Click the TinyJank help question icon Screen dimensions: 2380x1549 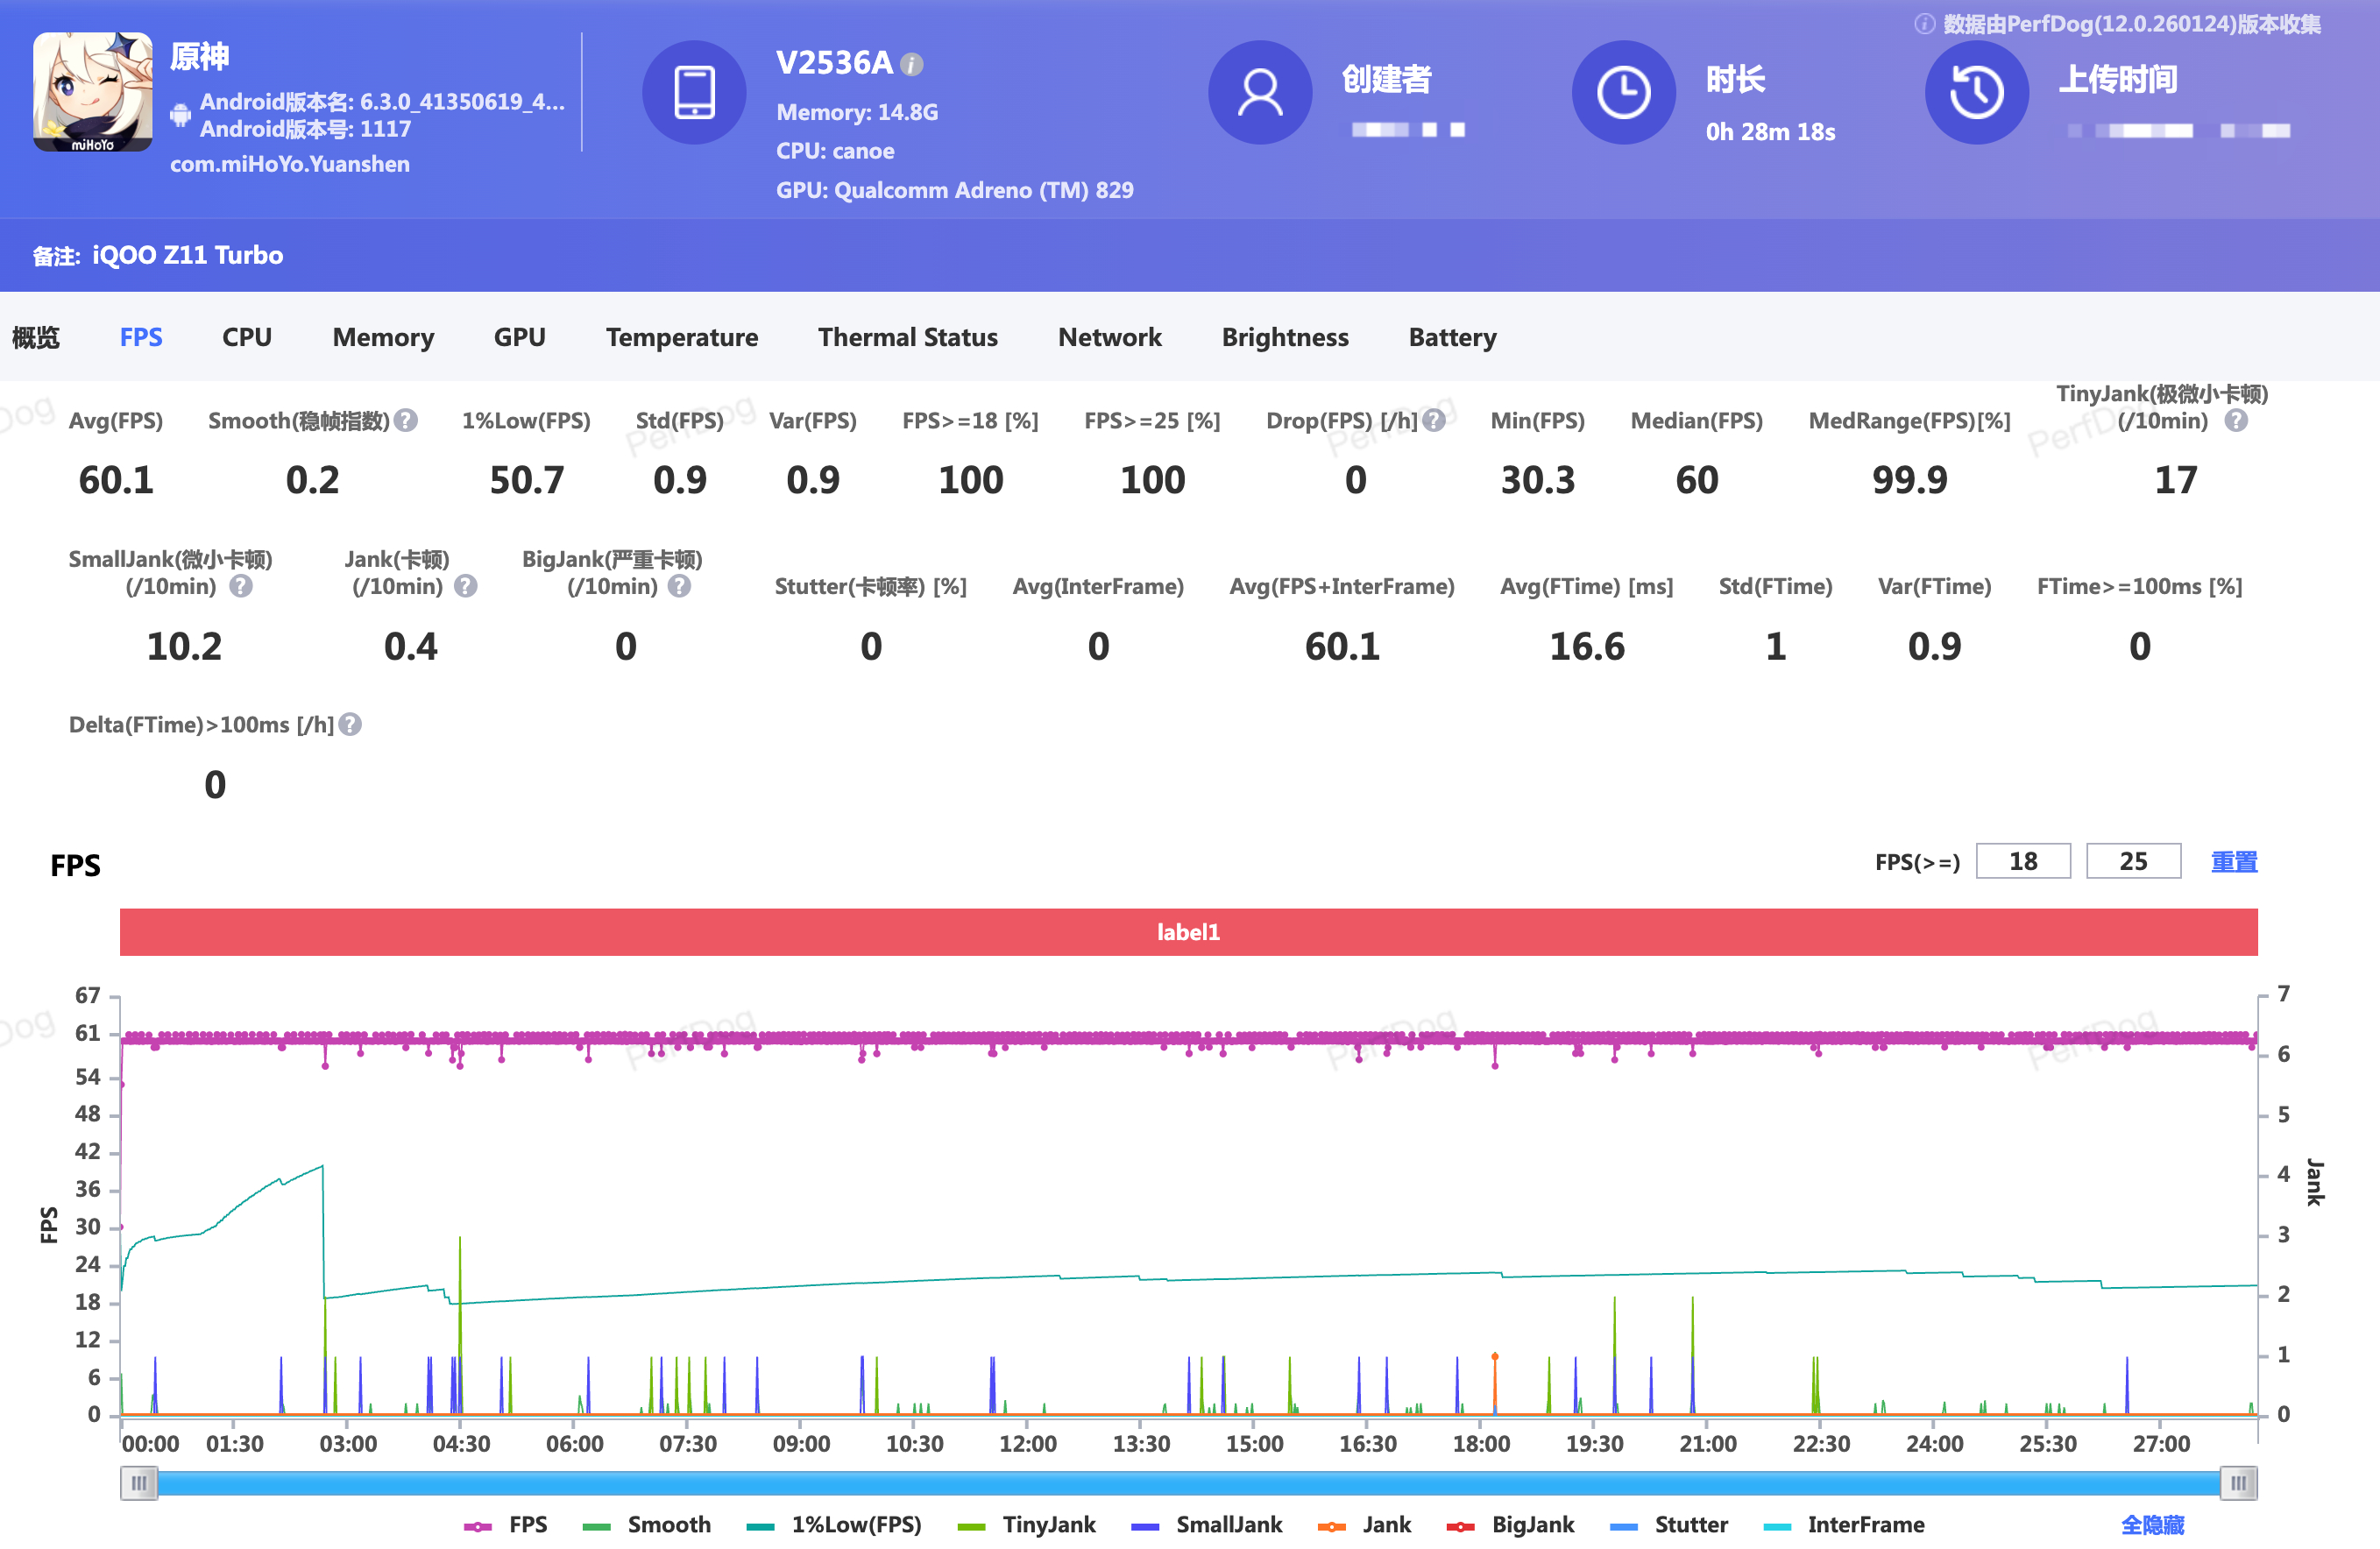point(2236,421)
